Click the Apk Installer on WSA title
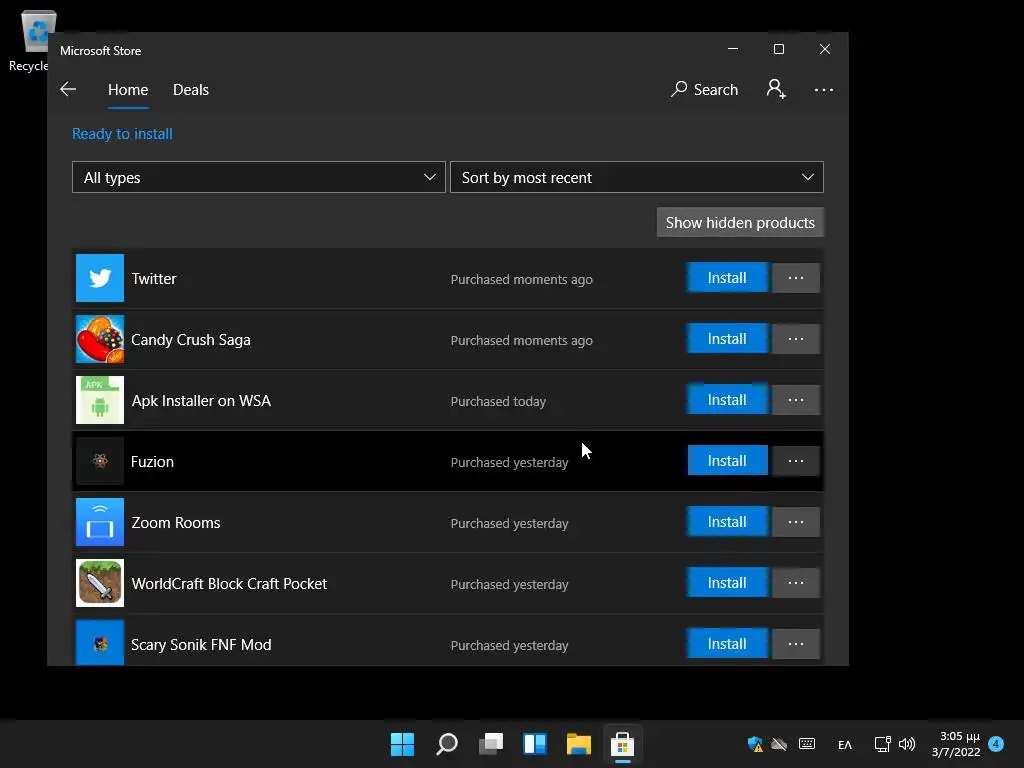Image resolution: width=1024 pixels, height=768 pixels. (201, 400)
